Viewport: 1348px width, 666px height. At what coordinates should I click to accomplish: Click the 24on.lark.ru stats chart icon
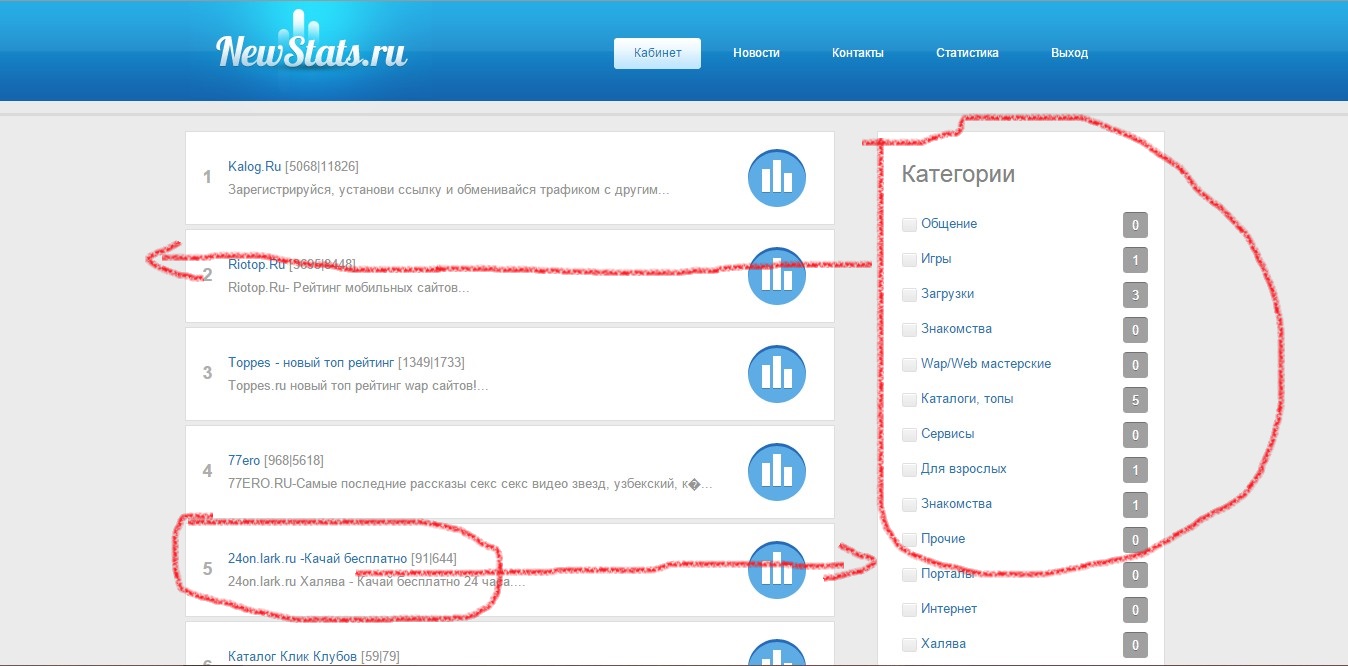[776, 570]
